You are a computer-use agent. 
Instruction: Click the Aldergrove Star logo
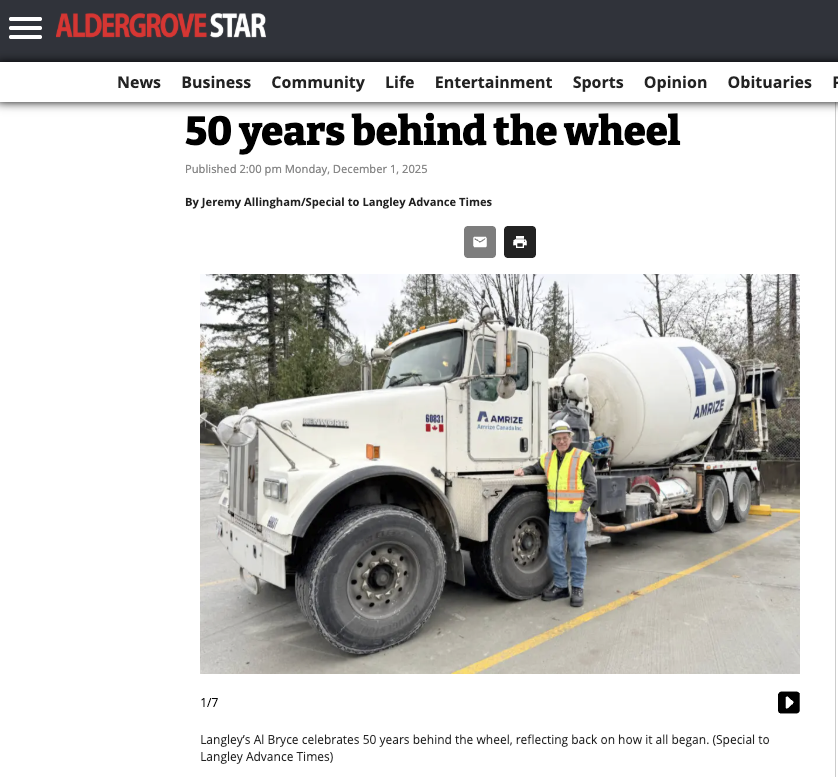(161, 26)
